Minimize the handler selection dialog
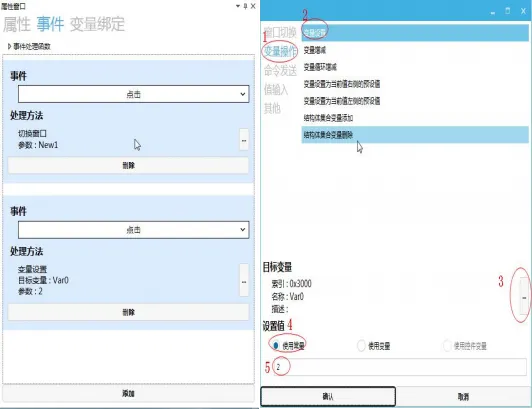532x409 pixels. tap(493, 12)
